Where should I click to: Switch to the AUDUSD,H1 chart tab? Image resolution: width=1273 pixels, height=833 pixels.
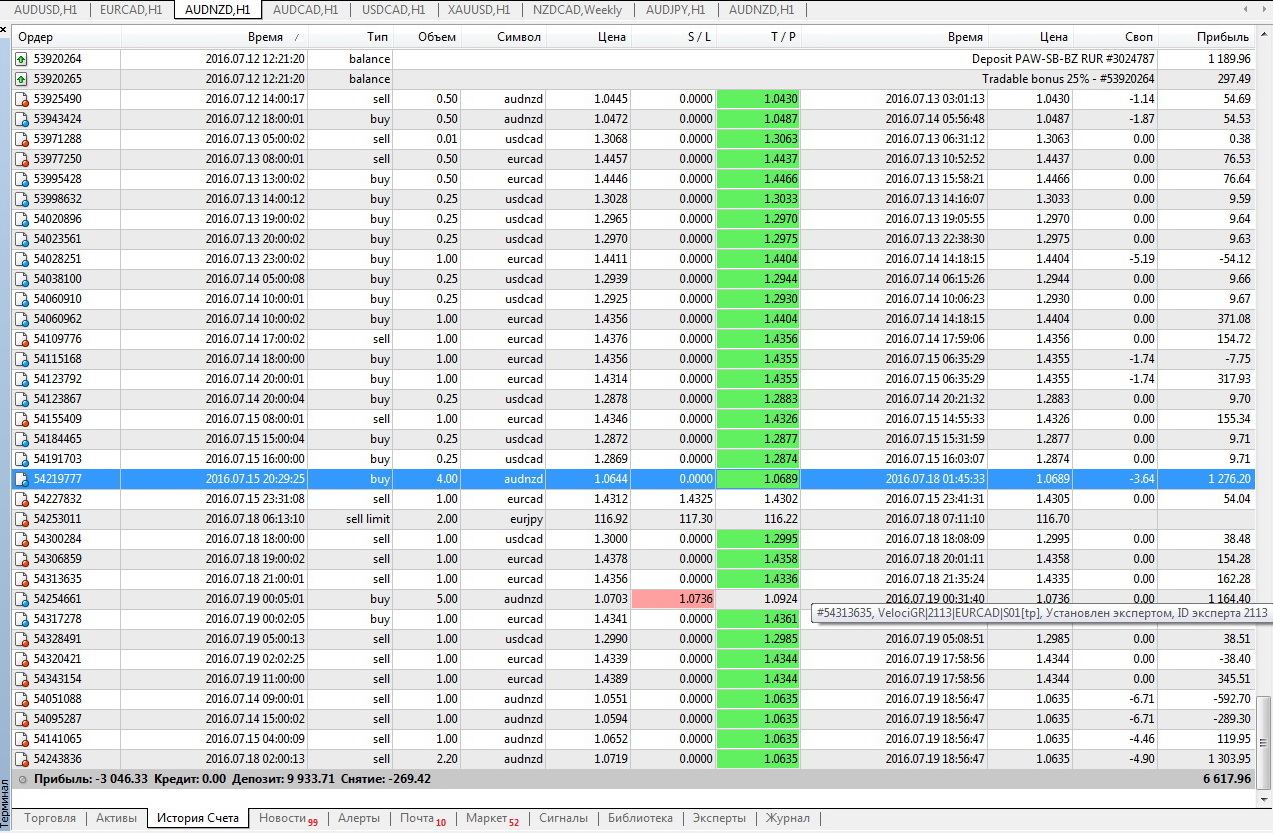(x=47, y=10)
